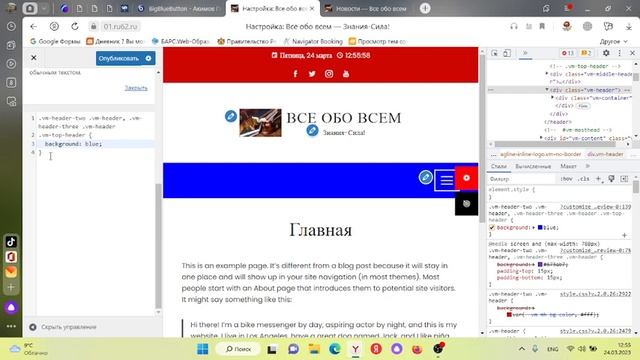Viewport: 640px width, 360px height.
Task: Open the red var color swatch
Action: pos(509,314)
